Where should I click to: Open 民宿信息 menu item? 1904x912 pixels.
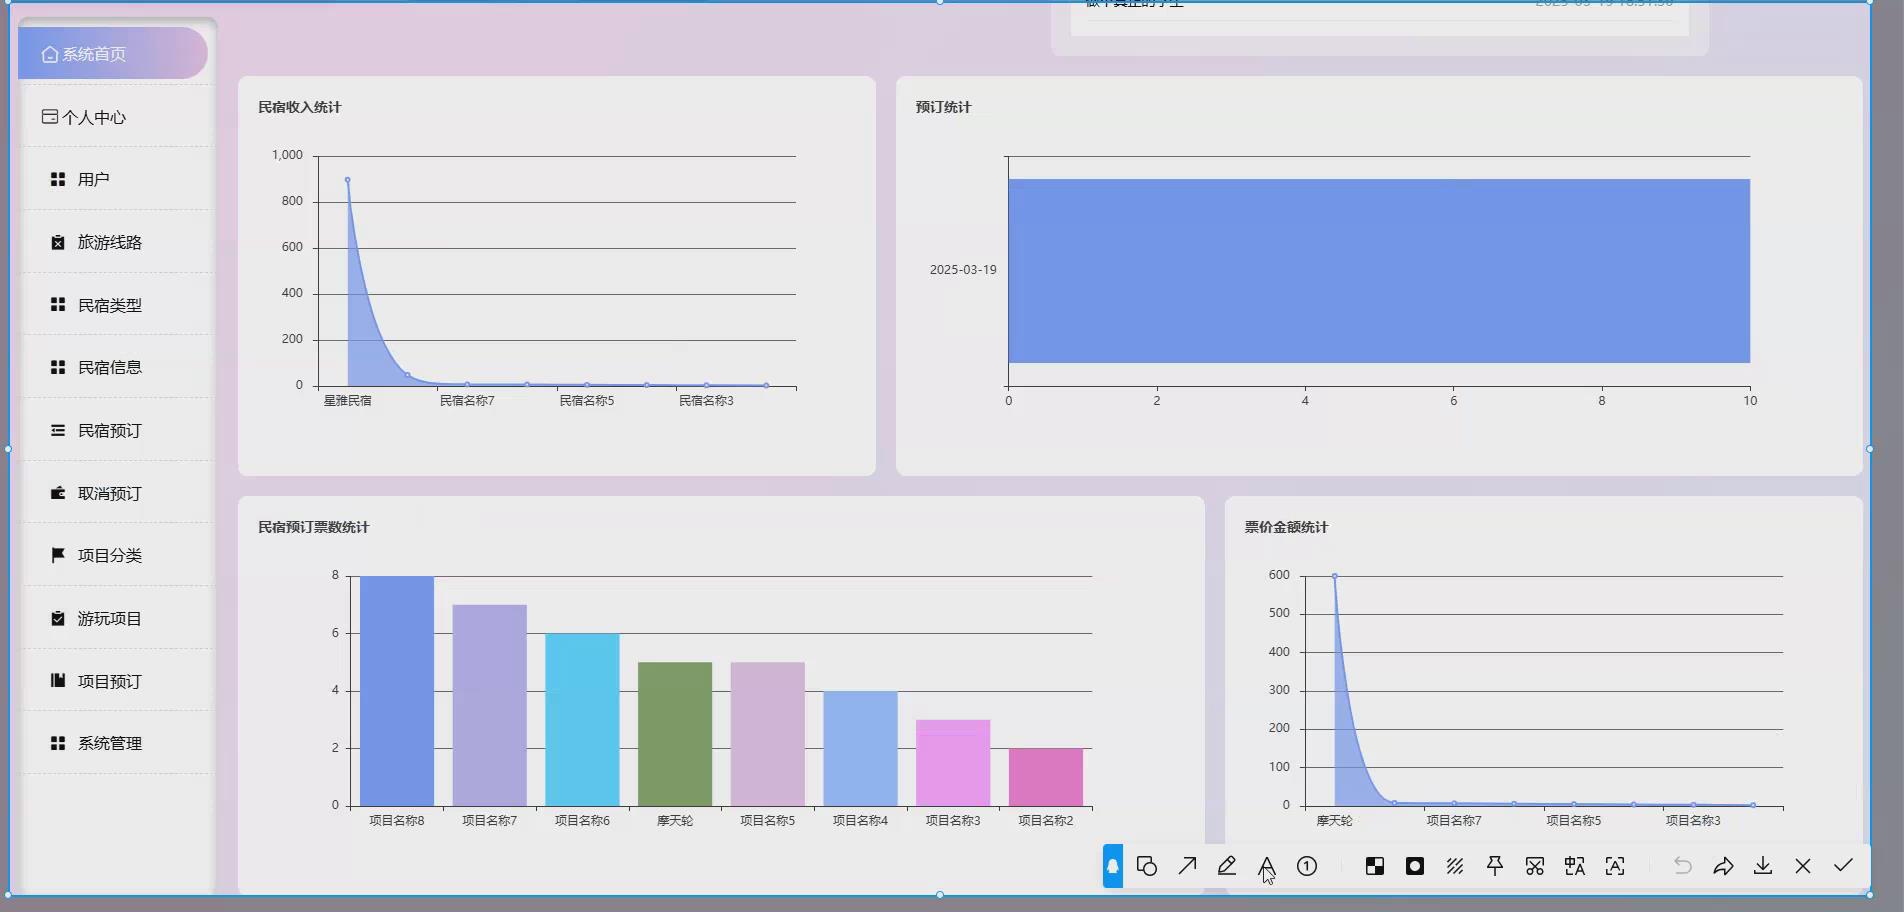click(x=116, y=367)
